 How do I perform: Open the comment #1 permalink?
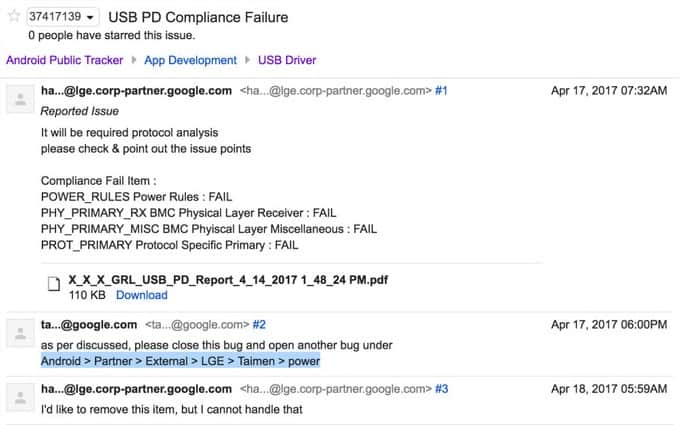point(441,90)
